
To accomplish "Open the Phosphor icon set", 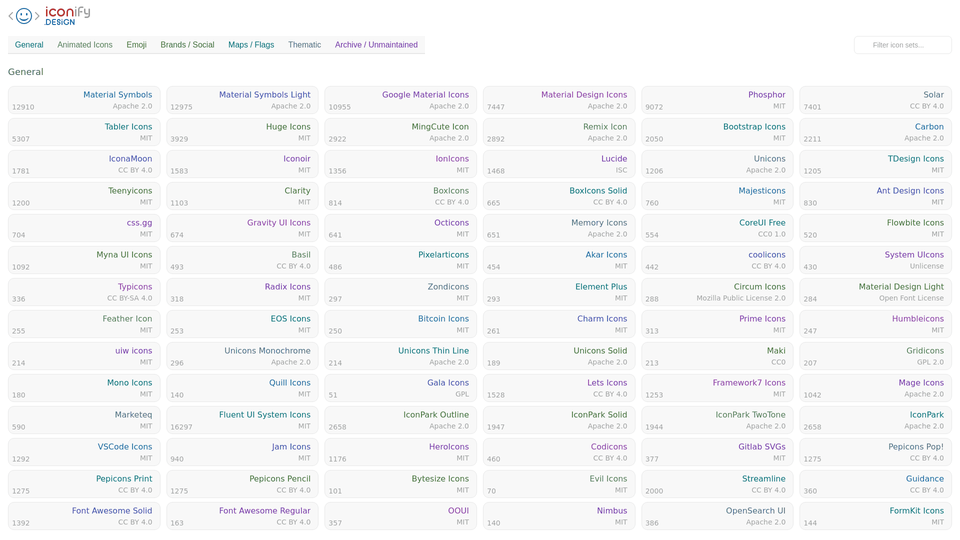I will [717, 100].
